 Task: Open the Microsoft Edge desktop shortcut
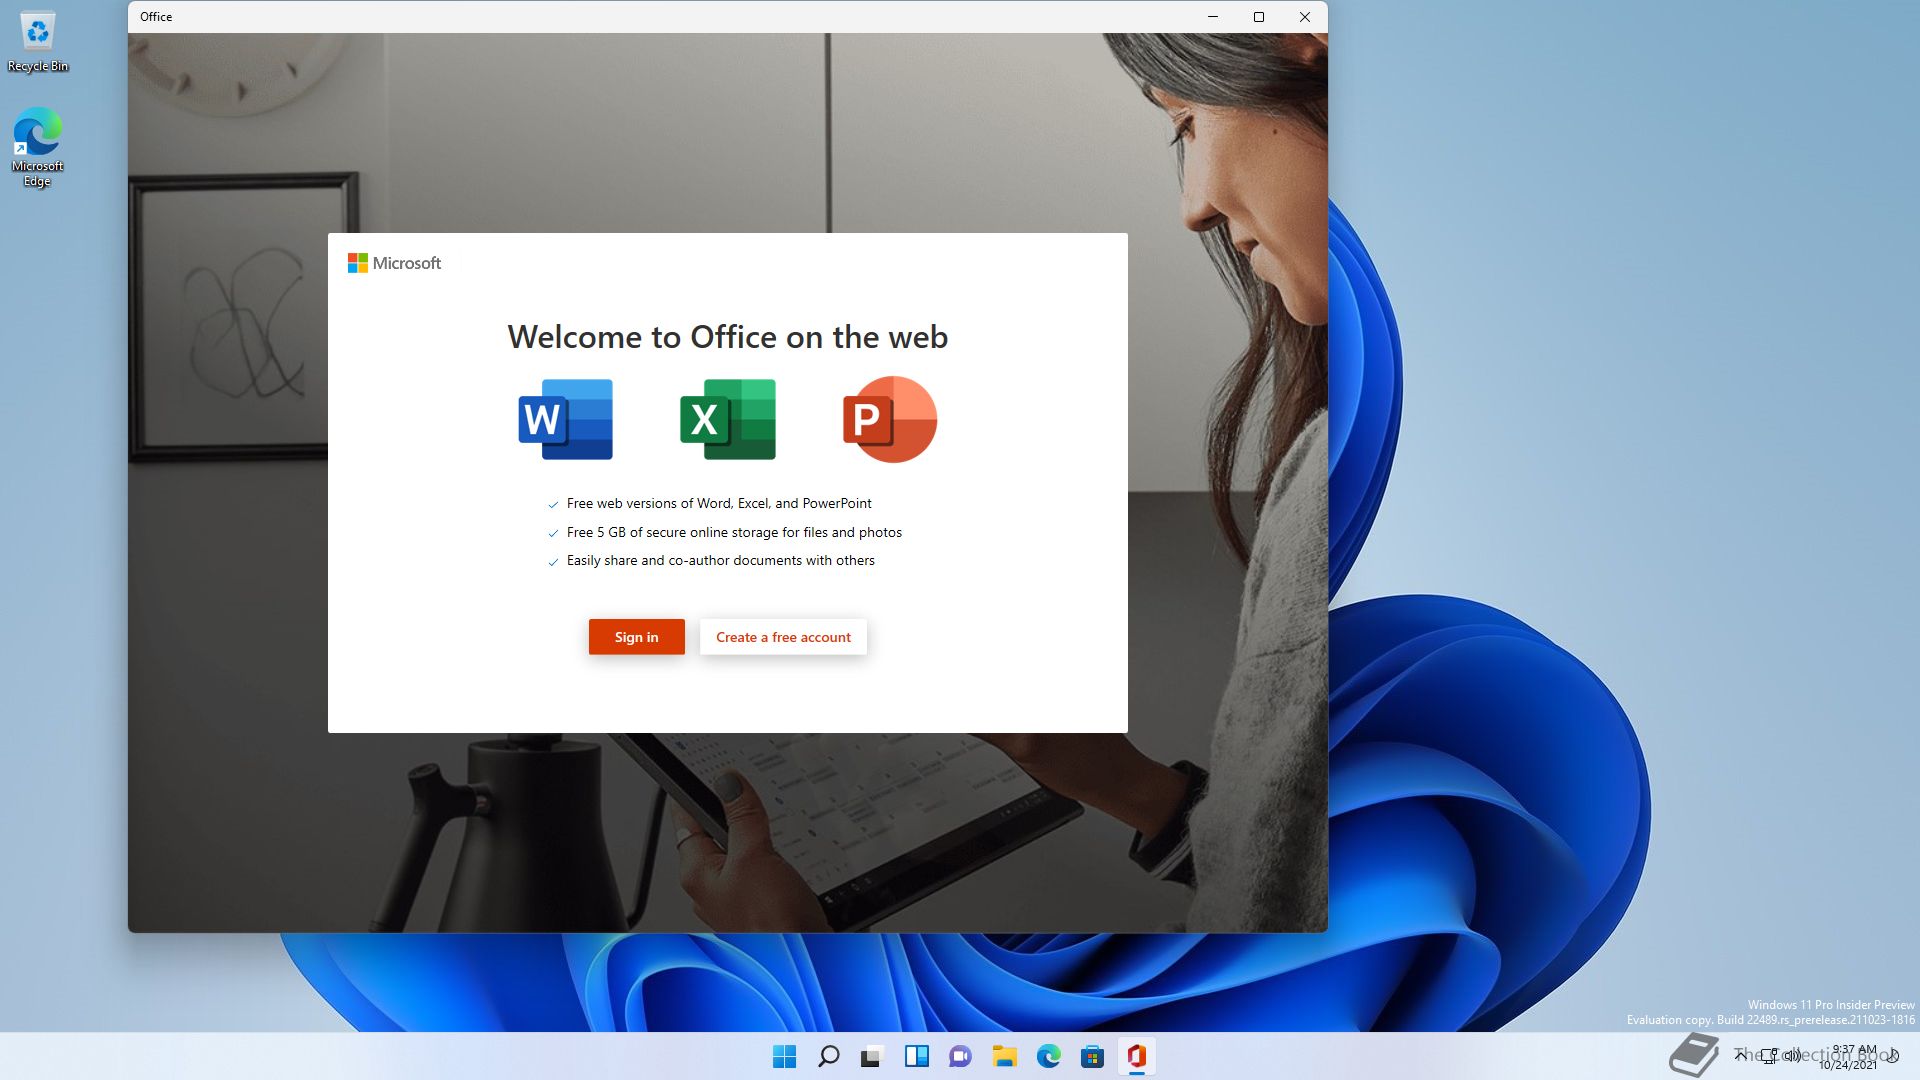pos(38,147)
